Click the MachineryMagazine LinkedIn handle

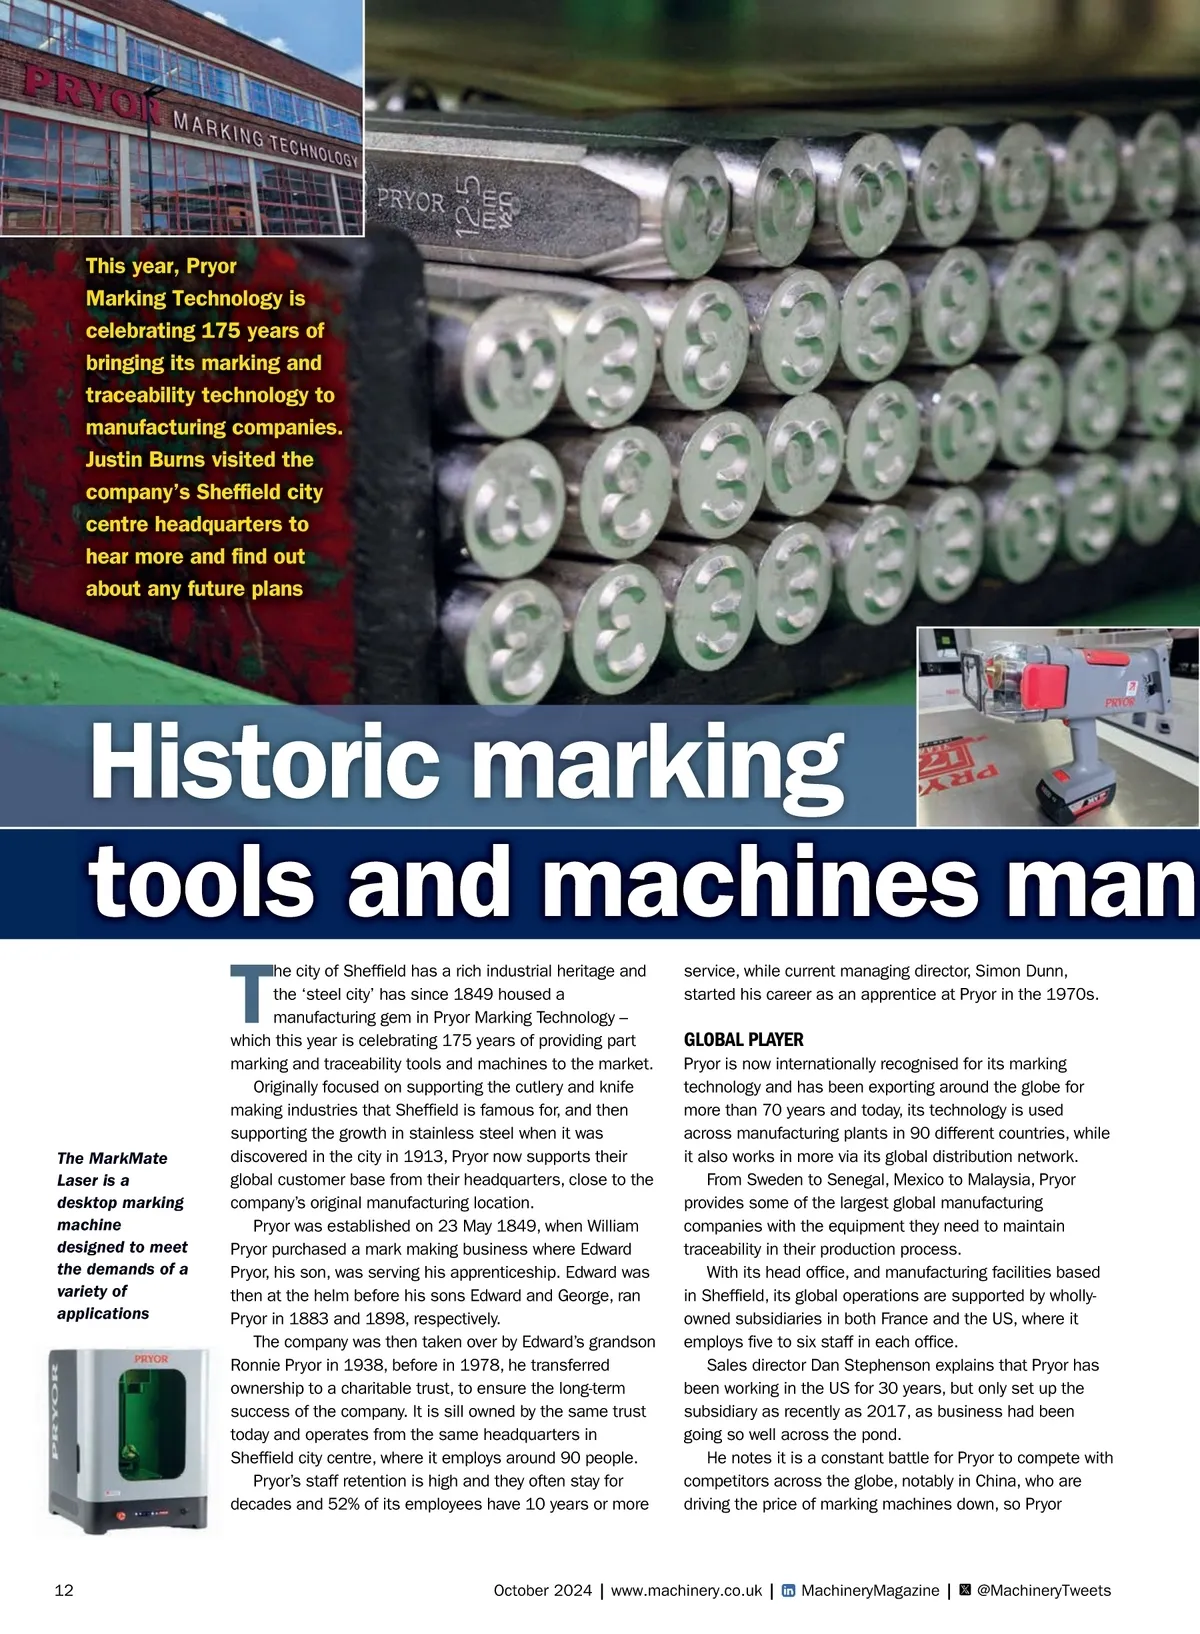tap(870, 1591)
